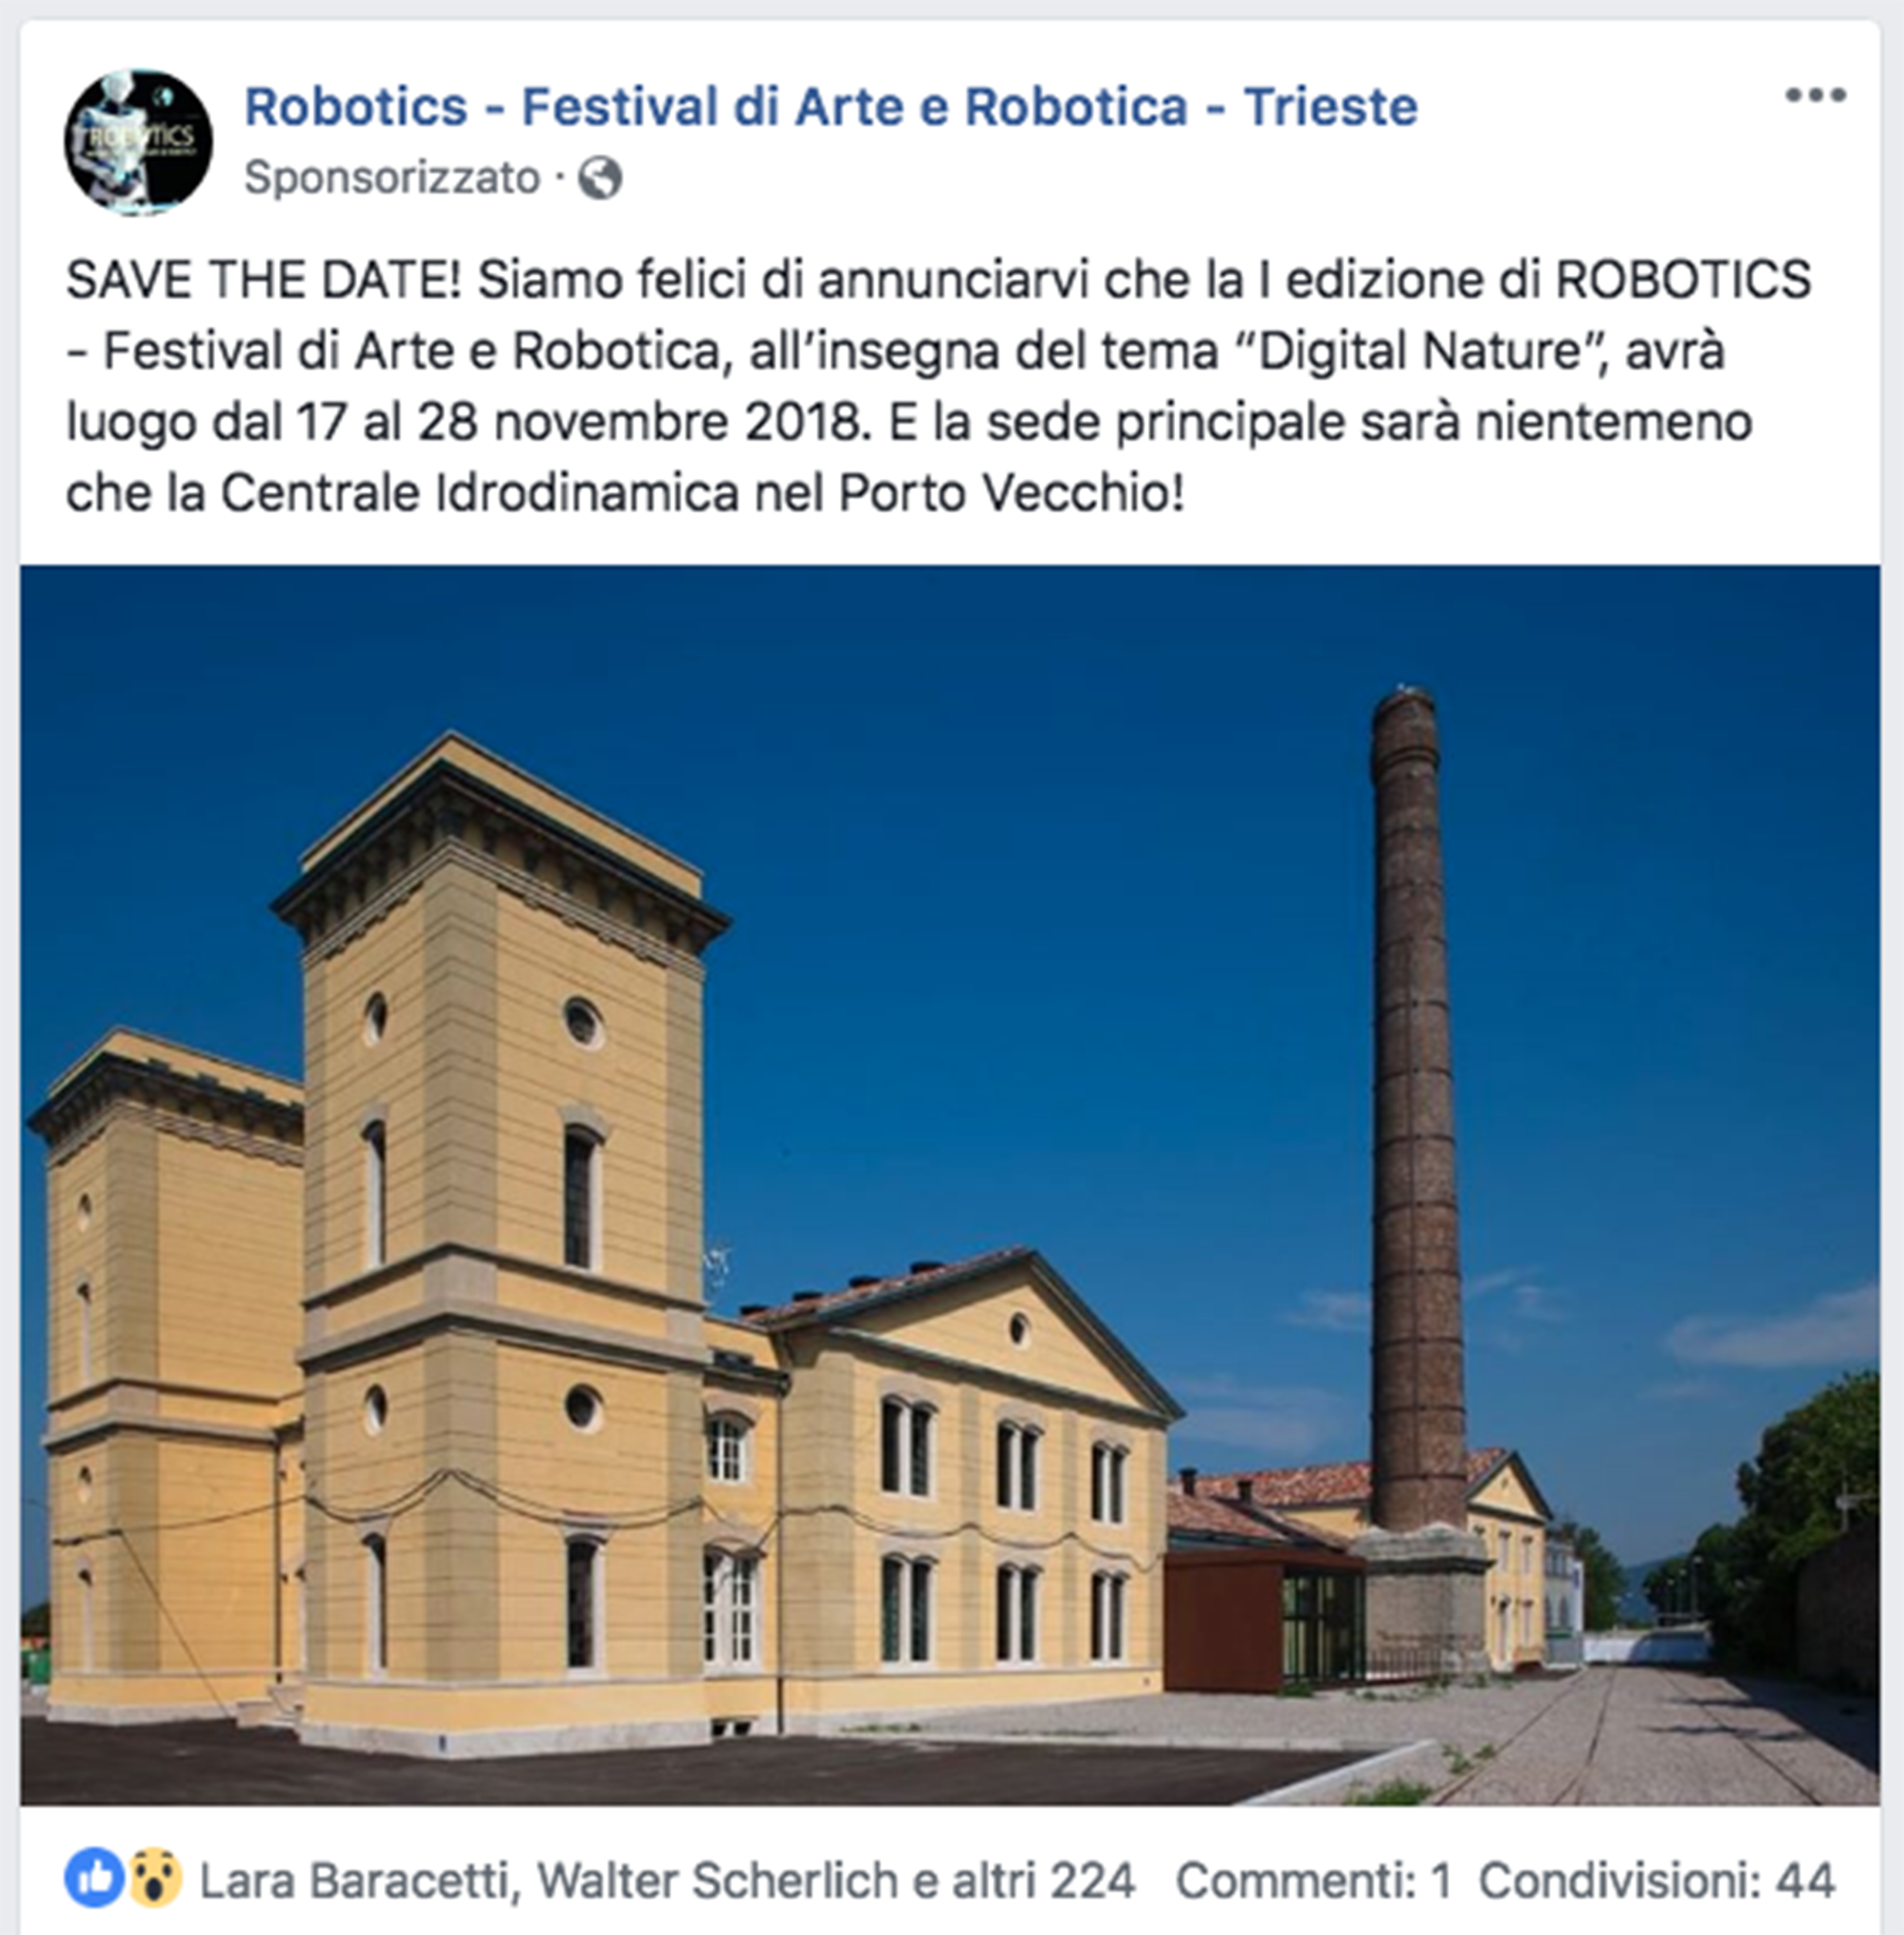Image resolution: width=1904 pixels, height=1935 pixels.
Task: Open the Centrale Idrodinamica photo
Action: point(950,1185)
